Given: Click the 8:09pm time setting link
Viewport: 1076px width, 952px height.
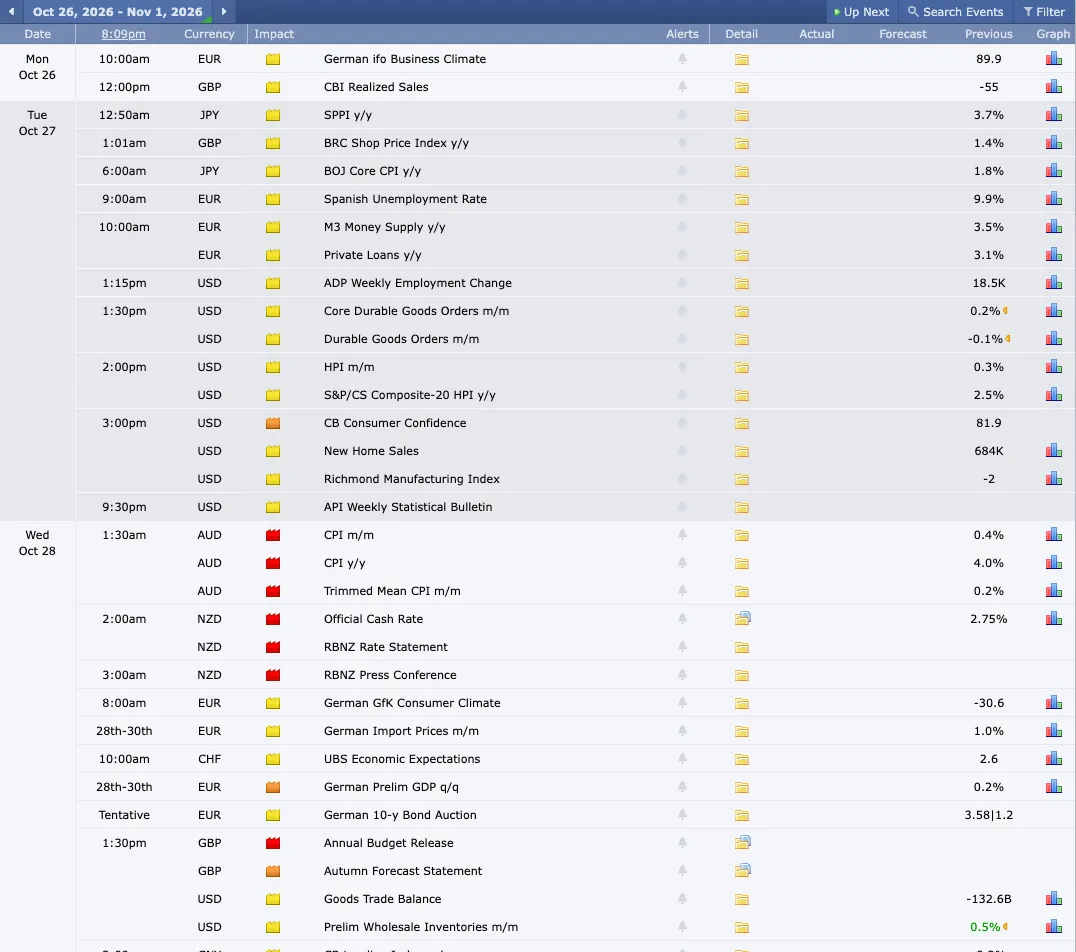Looking at the screenshot, I should 124,34.
